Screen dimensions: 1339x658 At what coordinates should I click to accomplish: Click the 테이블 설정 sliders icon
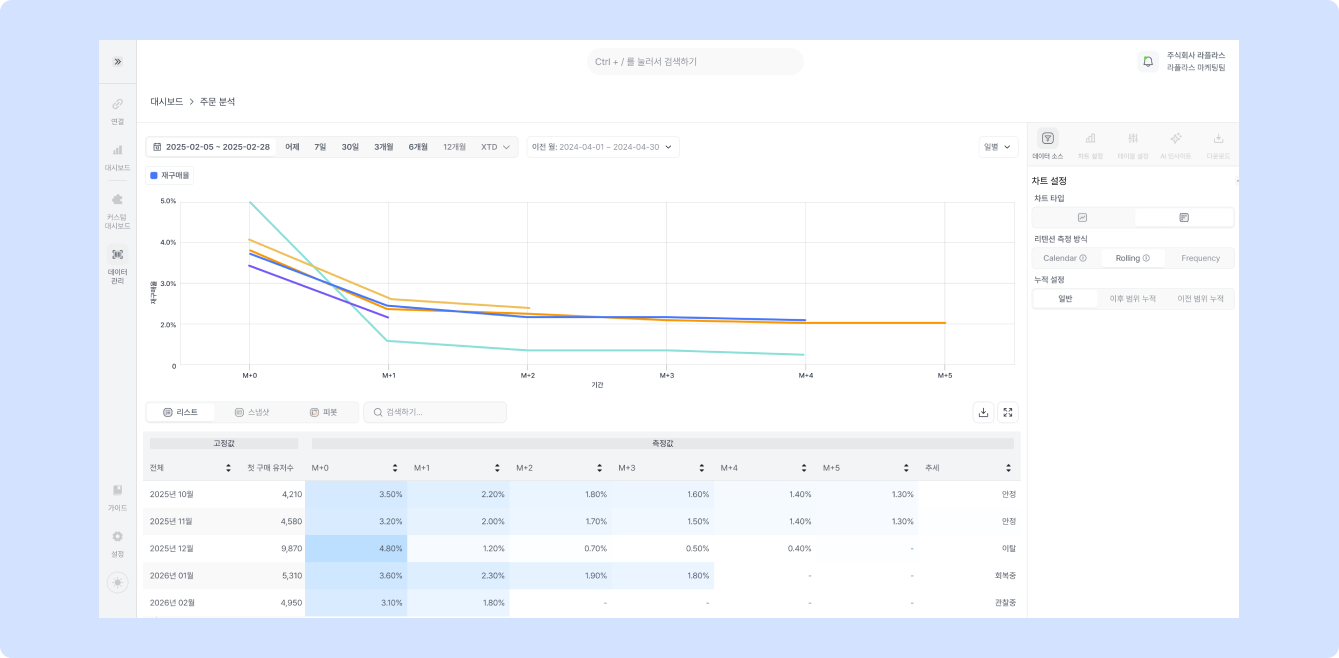pos(1133,139)
